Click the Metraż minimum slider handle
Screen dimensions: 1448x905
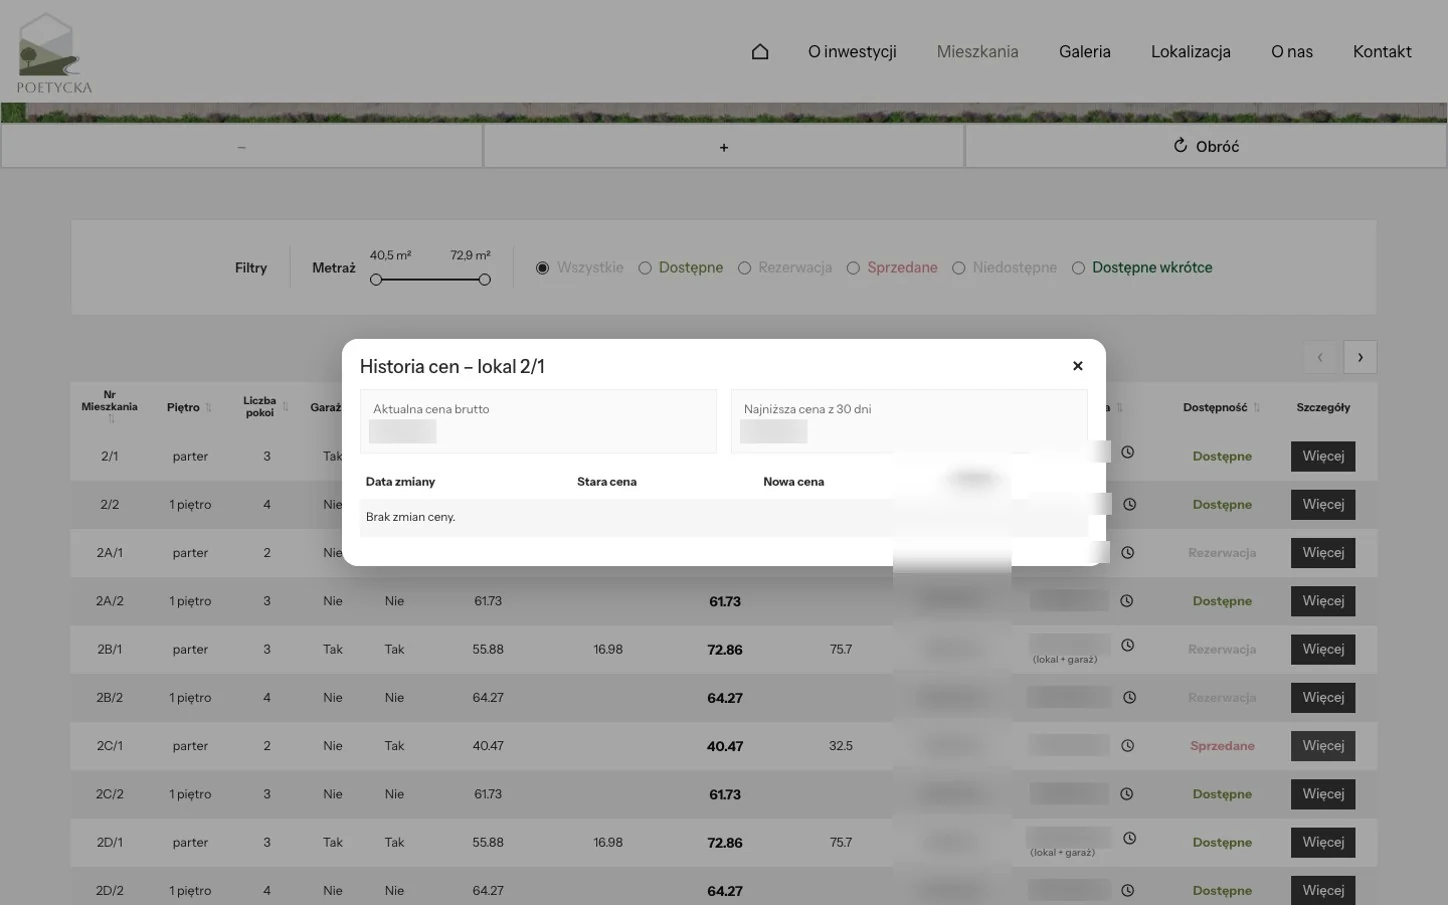376,280
